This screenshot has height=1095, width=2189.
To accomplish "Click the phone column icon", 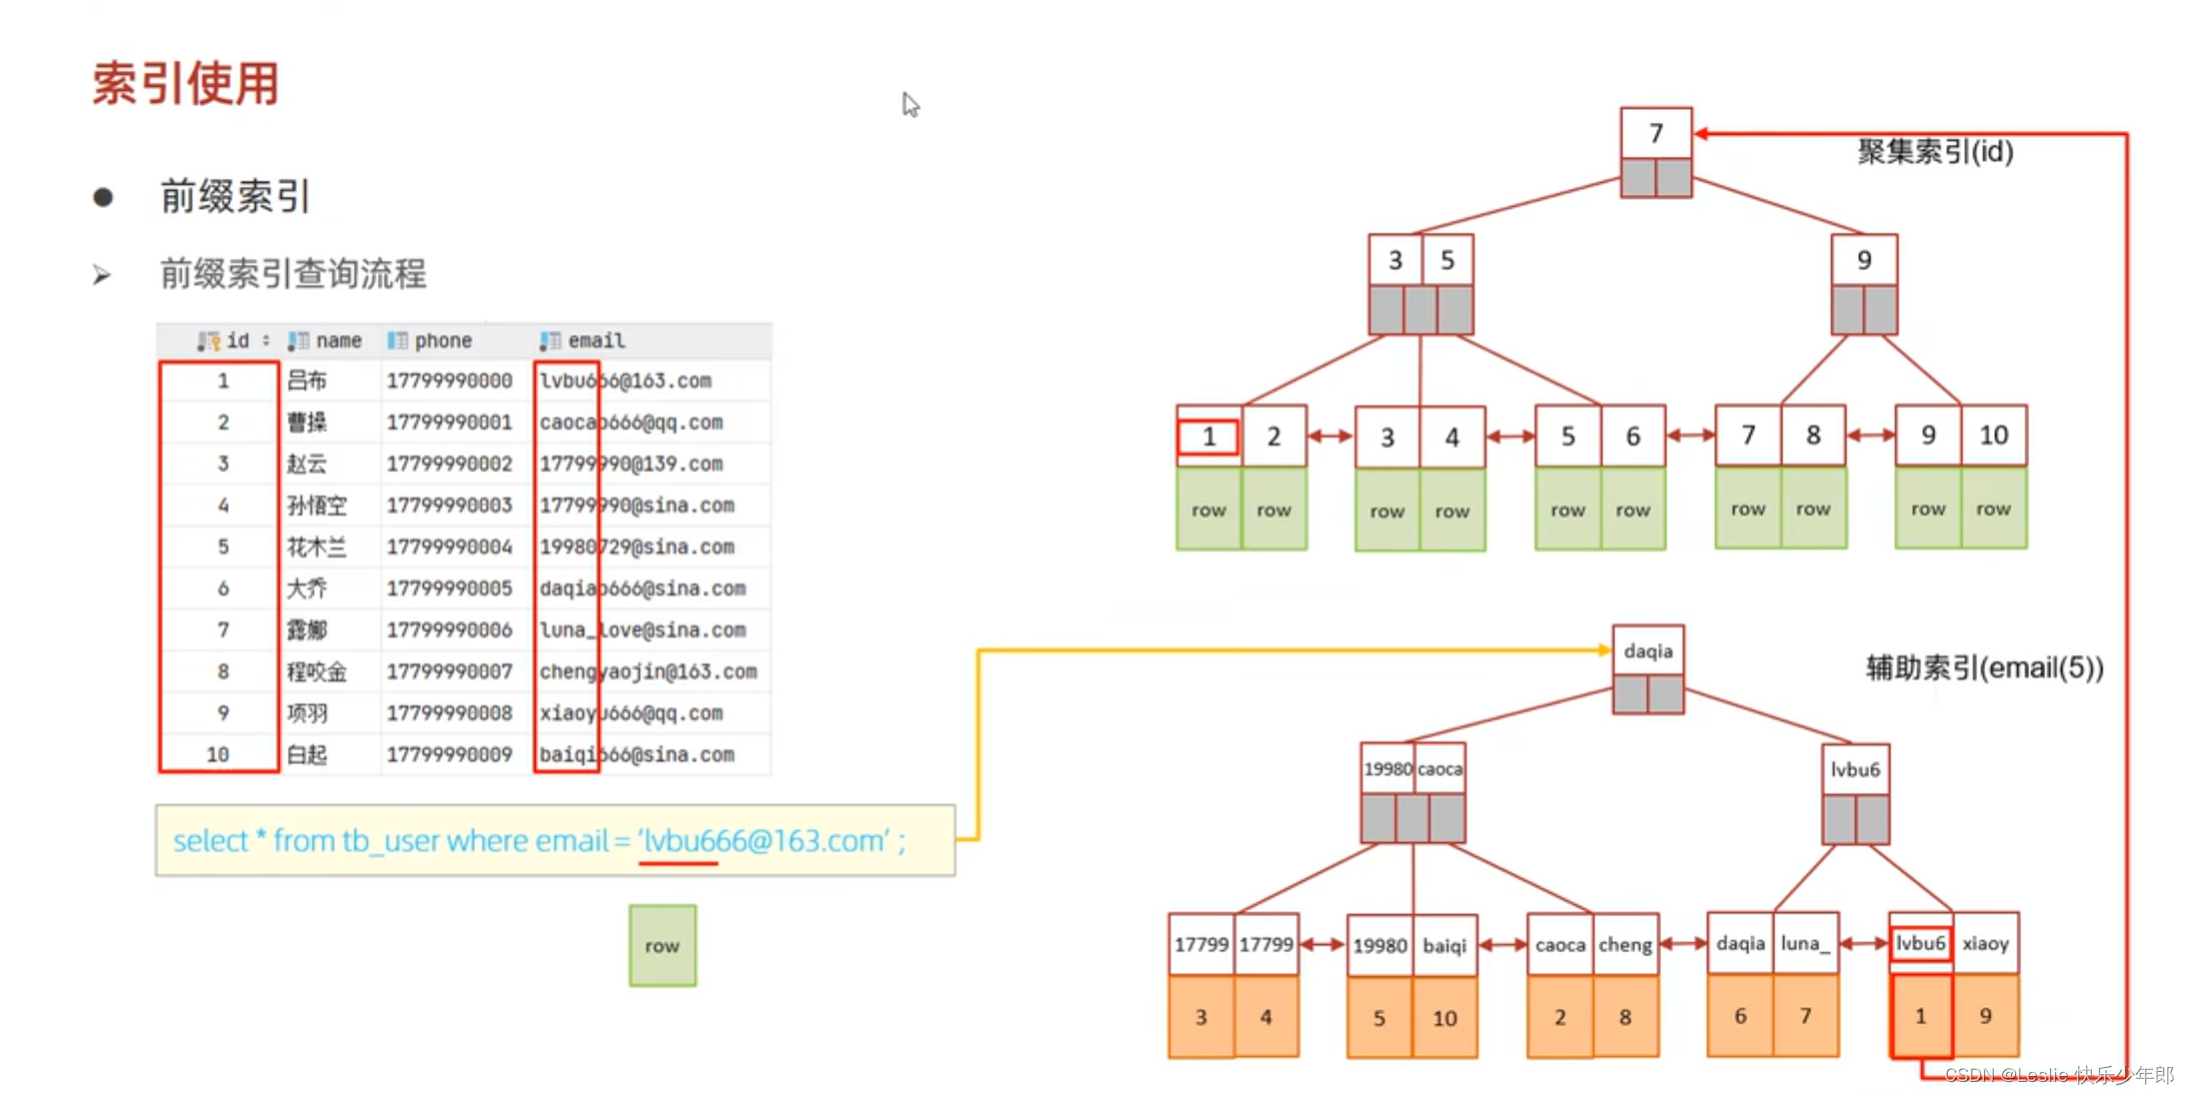I will (397, 341).
